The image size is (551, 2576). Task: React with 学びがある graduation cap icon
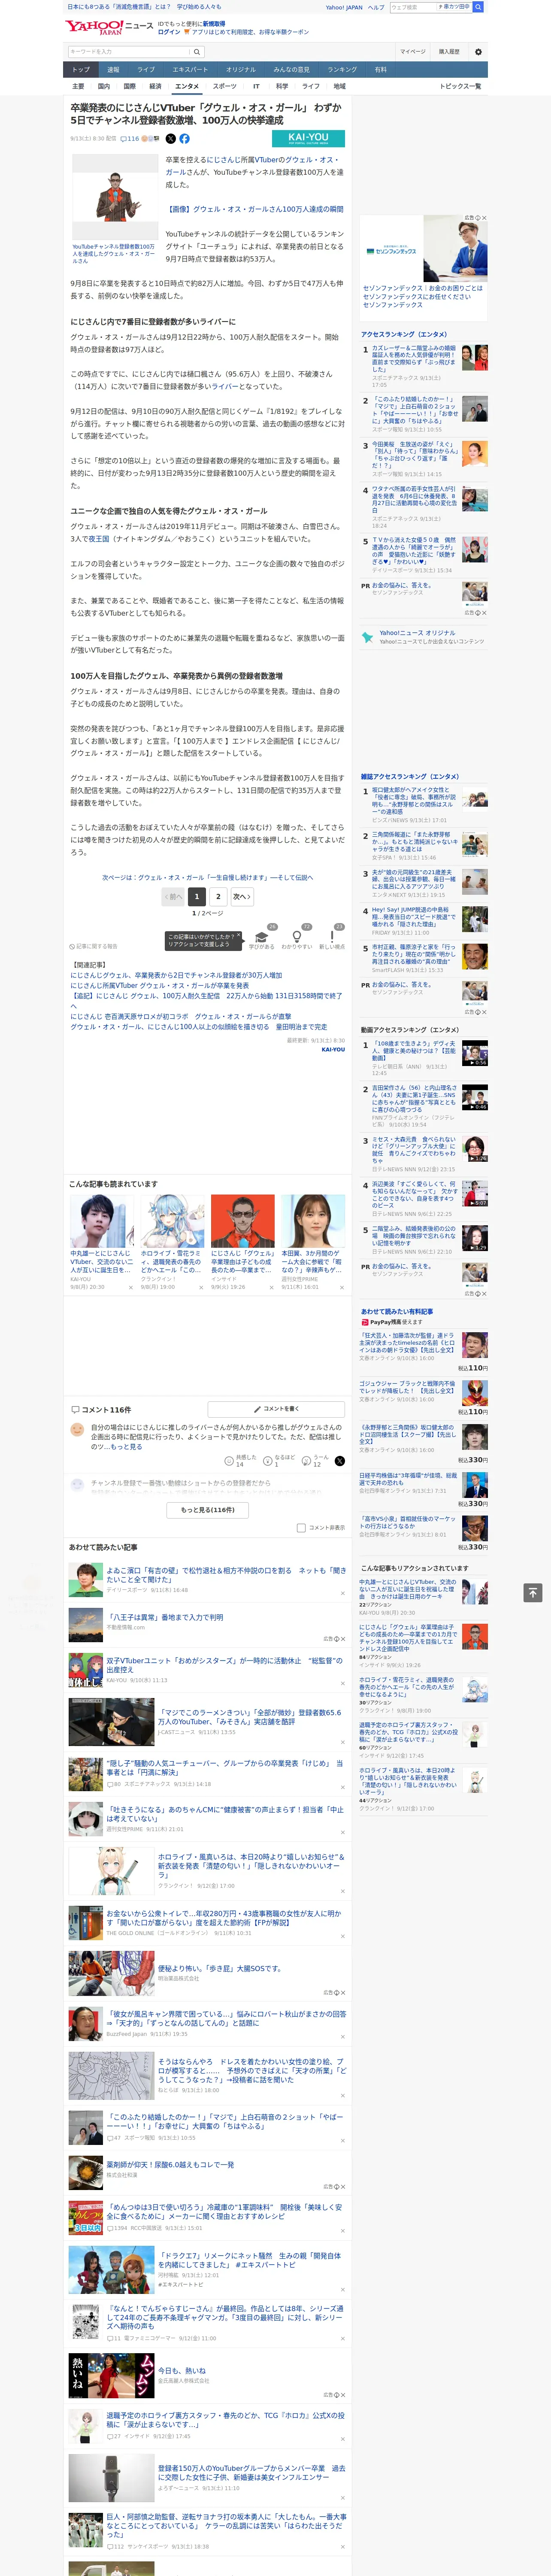pyautogui.click(x=262, y=937)
